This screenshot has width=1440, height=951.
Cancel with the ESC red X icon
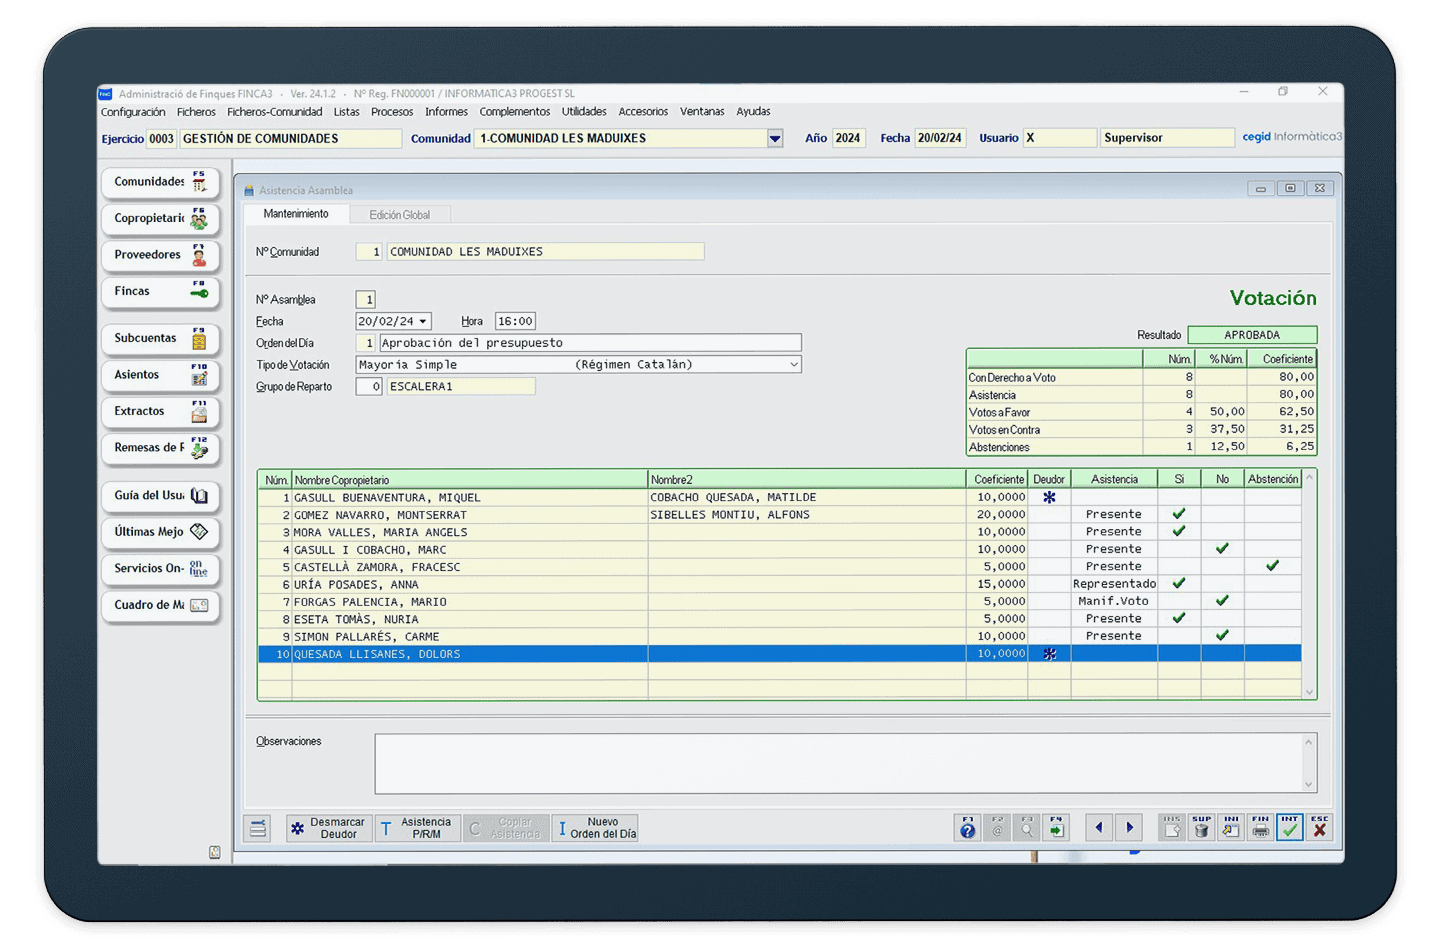[1320, 828]
